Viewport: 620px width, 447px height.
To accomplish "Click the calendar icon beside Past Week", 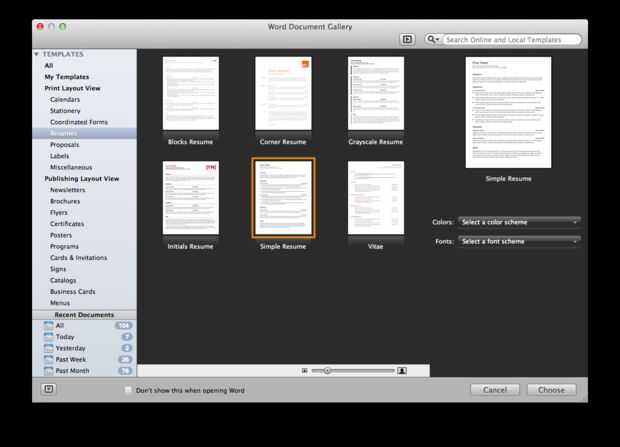I will coord(49,360).
